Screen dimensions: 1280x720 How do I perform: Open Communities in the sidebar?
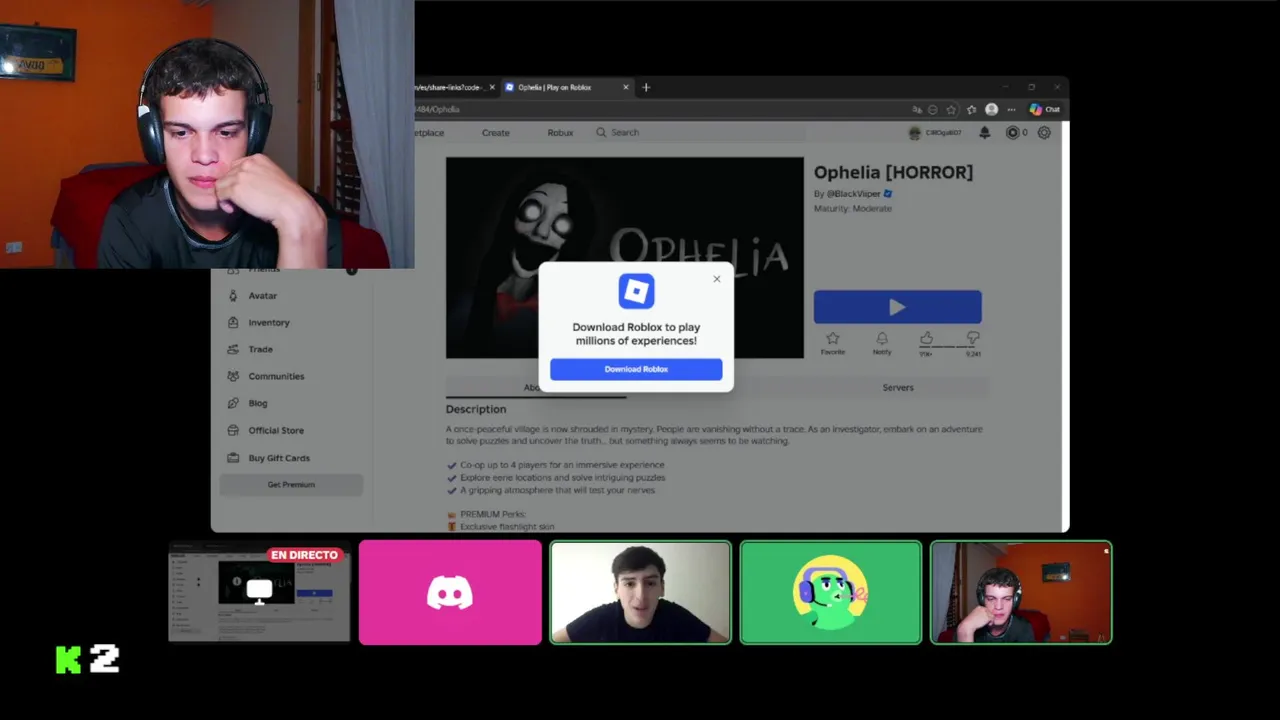pos(276,376)
